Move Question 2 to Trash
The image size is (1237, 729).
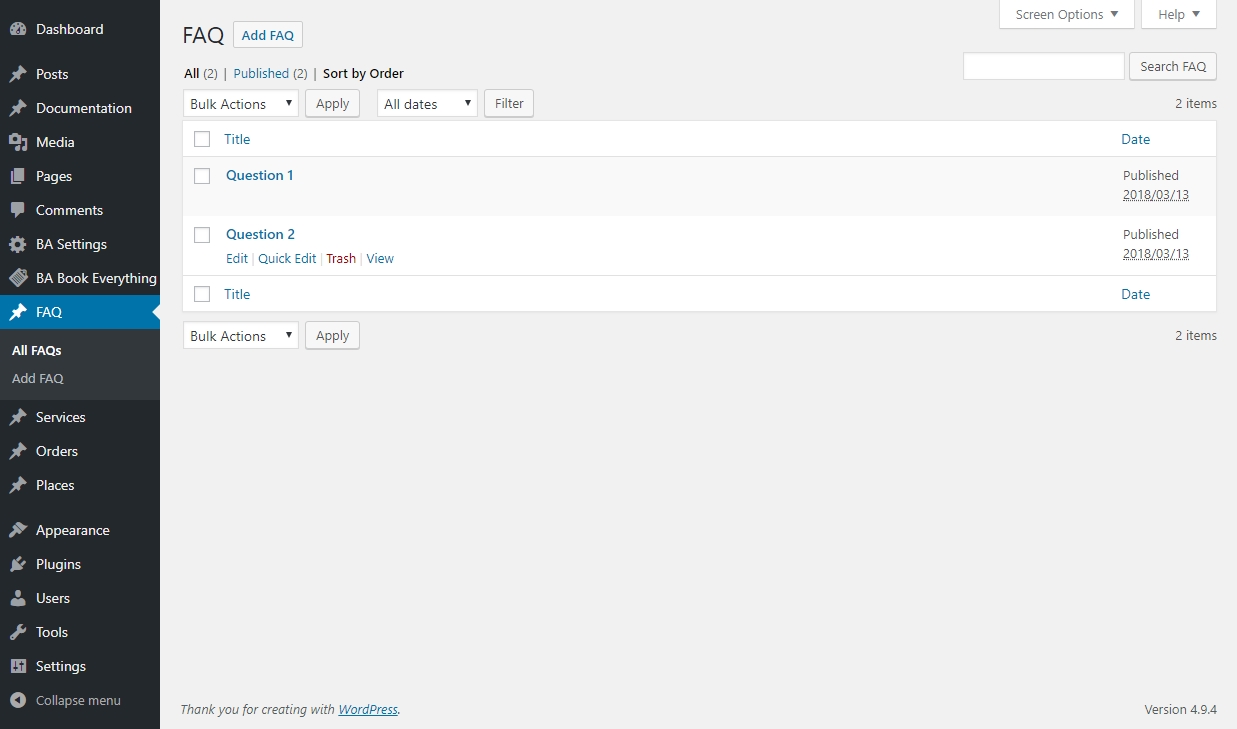[341, 259]
